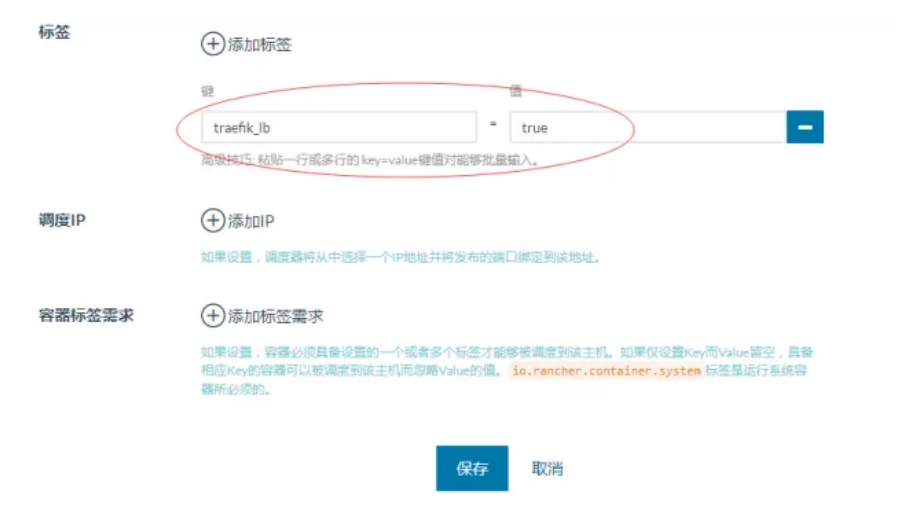Click the plus circle icon beside 添加标签需求
Viewport: 902px width, 511px height.
tap(212, 315)
